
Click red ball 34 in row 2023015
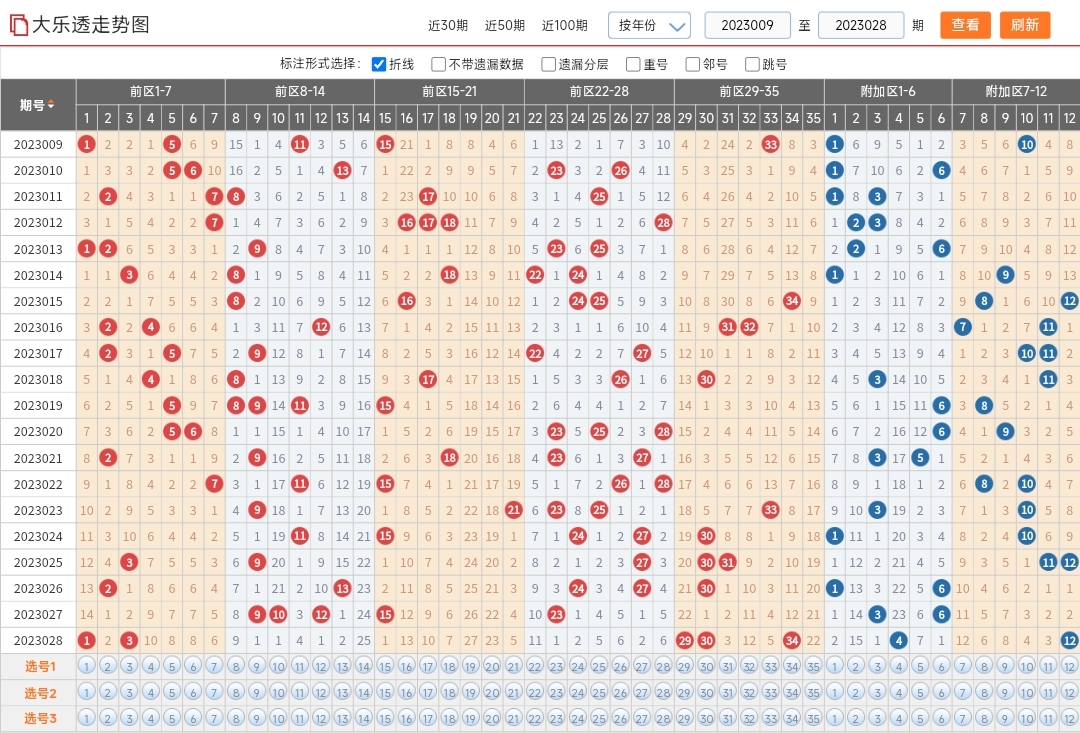[792, 301]
